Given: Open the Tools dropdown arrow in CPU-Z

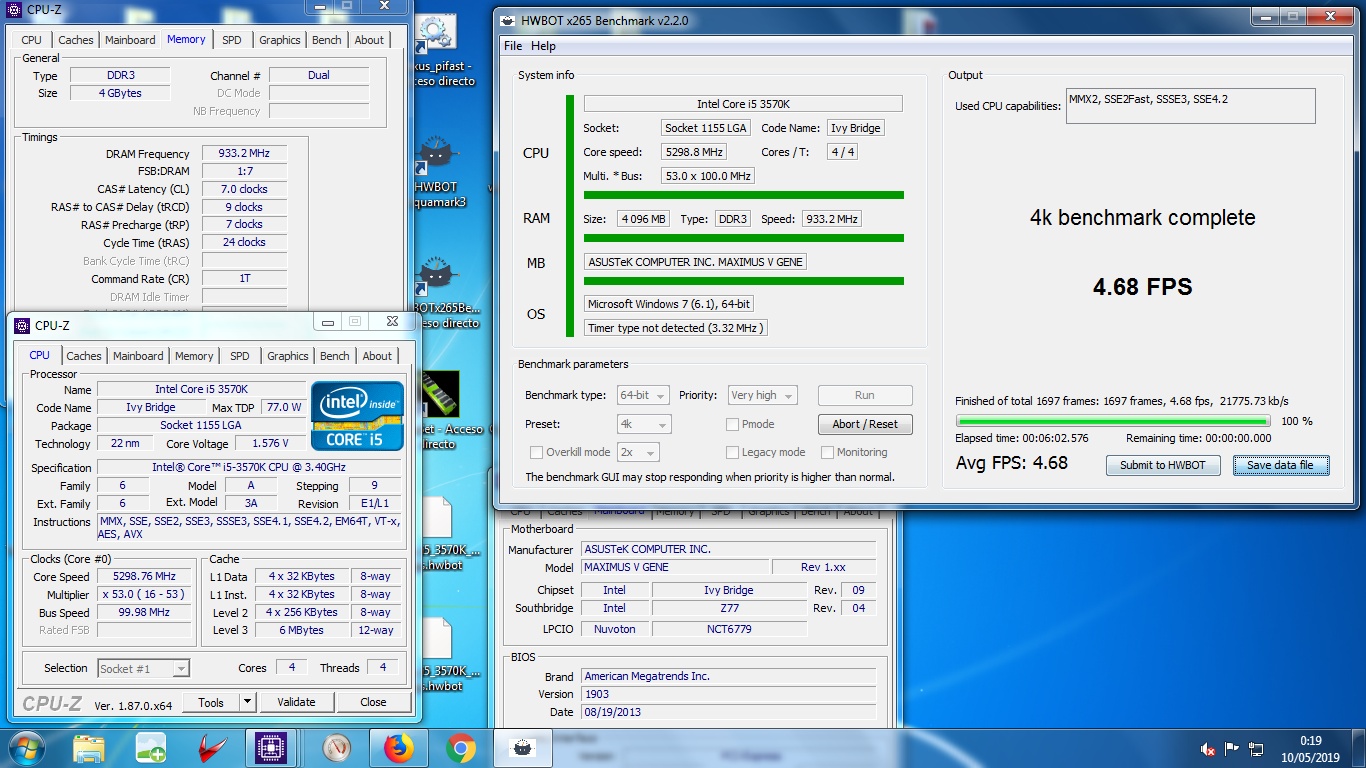Looking at the screenshot, I should [x=248, y=702].
